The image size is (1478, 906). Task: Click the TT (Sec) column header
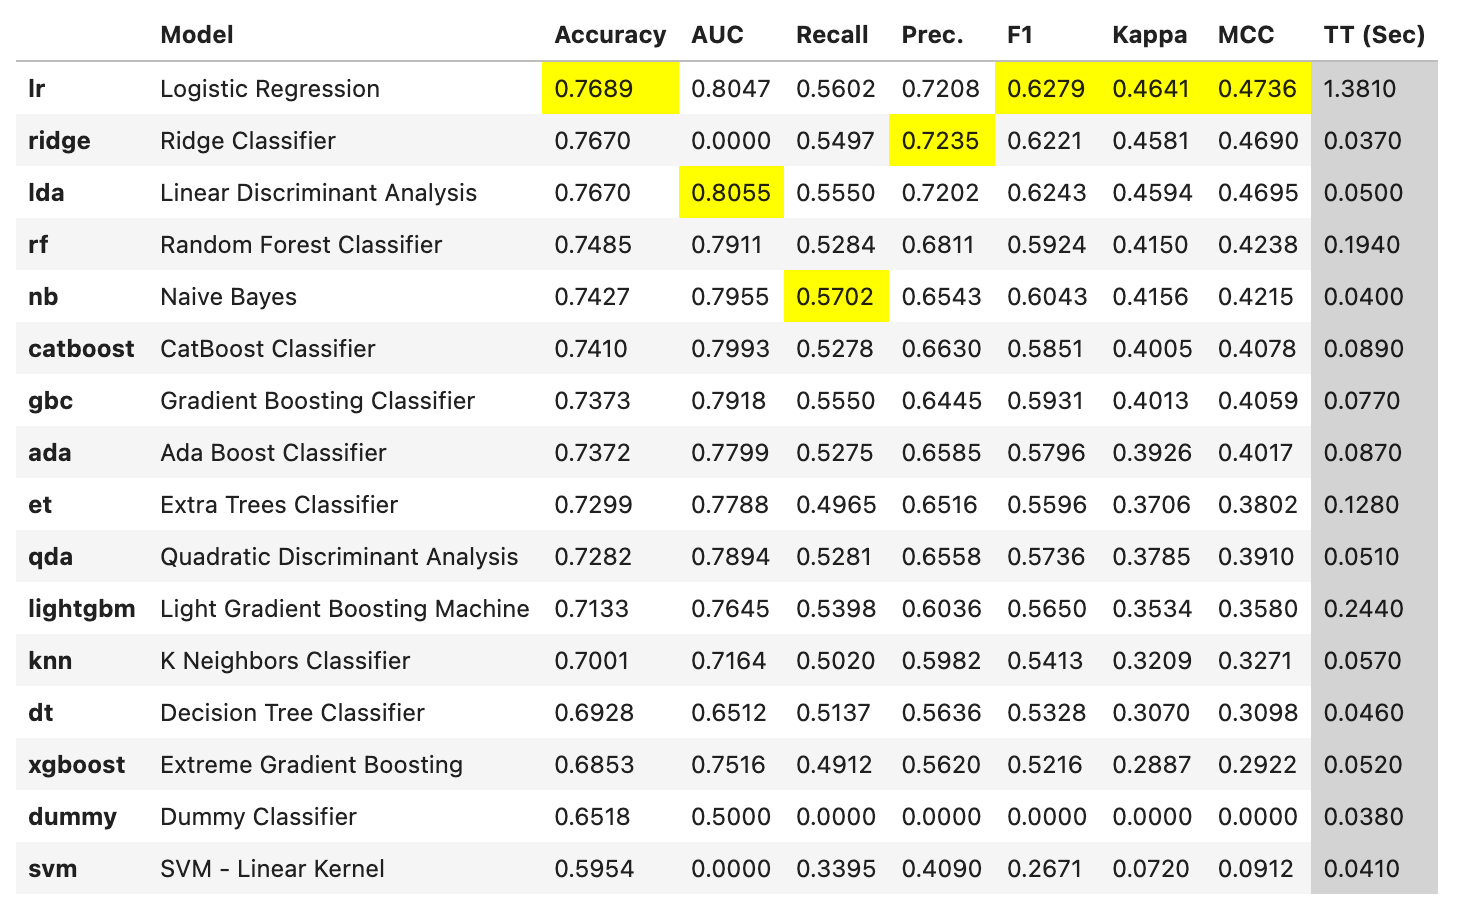click(1373, 35)
